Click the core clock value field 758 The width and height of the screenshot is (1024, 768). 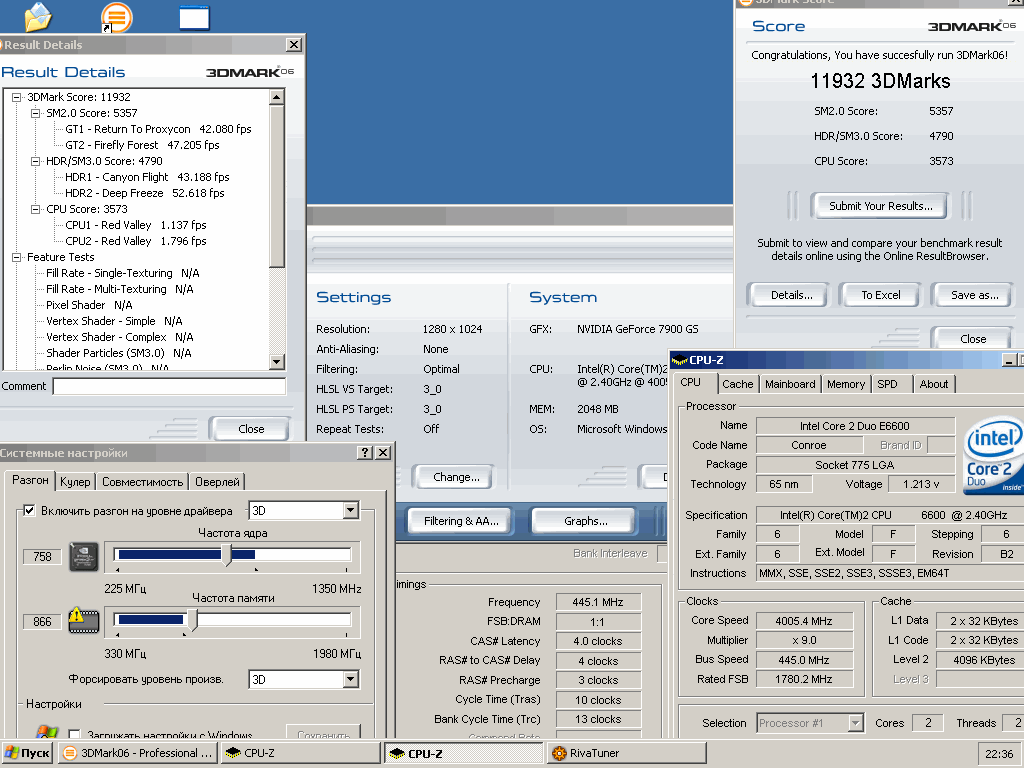point(42,556)
